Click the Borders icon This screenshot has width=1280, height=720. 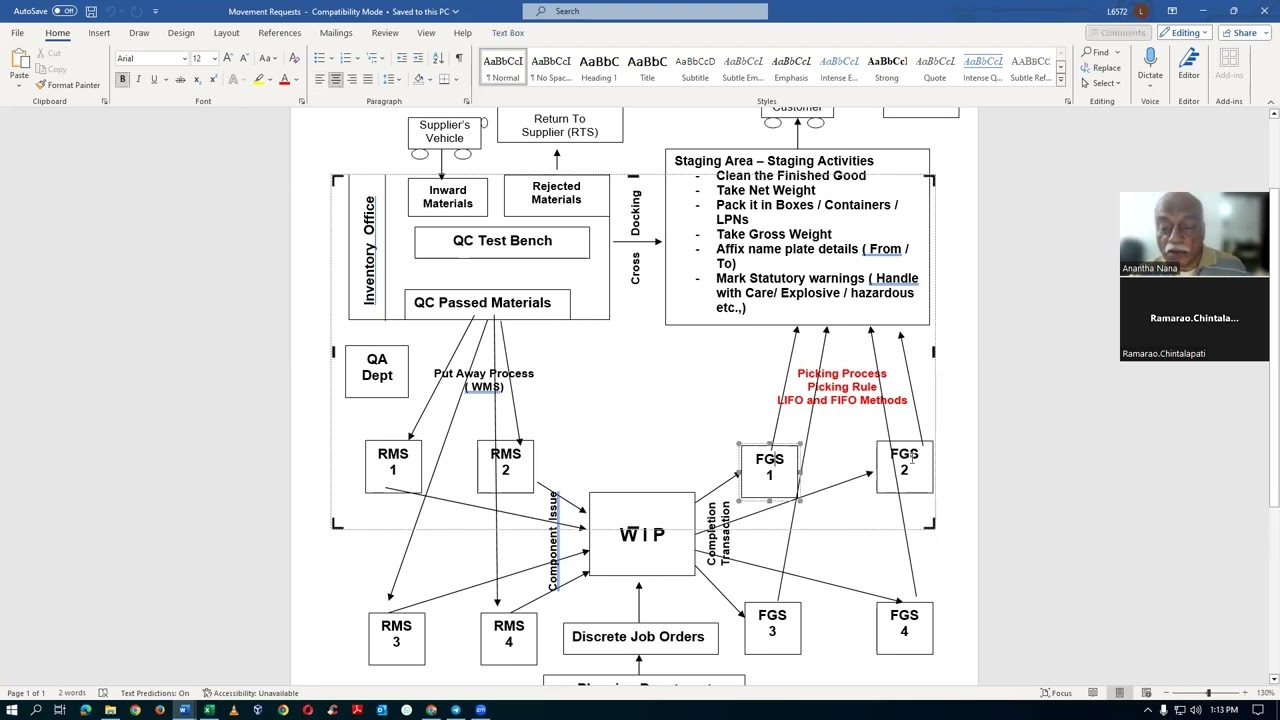click(x=444, y=79)
